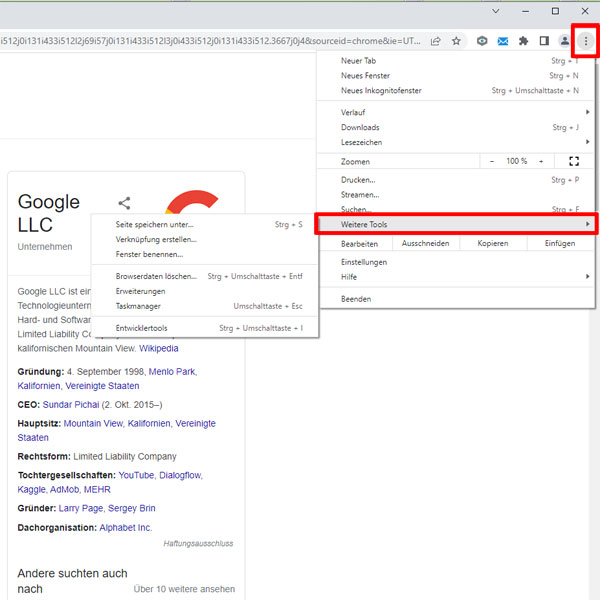
Task: Select Browserdaten löschen from submenu
Action: click(156, 276)
